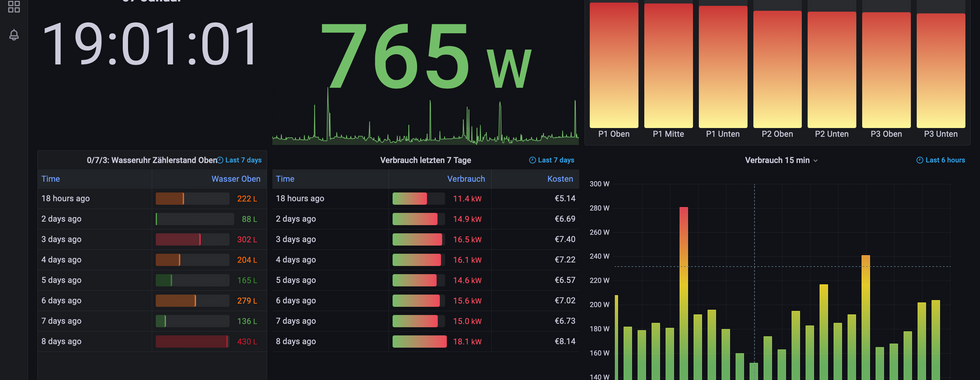Viewport: 980px width, 380px height.
Task: Select the 204 L water value
Action: coord(247,260)
